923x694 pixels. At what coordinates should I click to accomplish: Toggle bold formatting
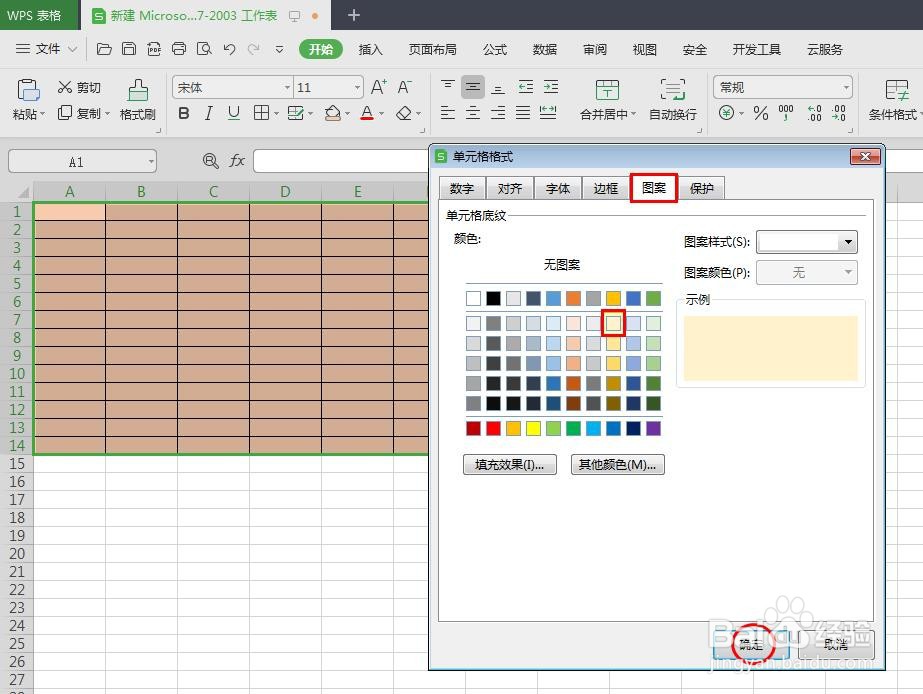coord(183,113)
